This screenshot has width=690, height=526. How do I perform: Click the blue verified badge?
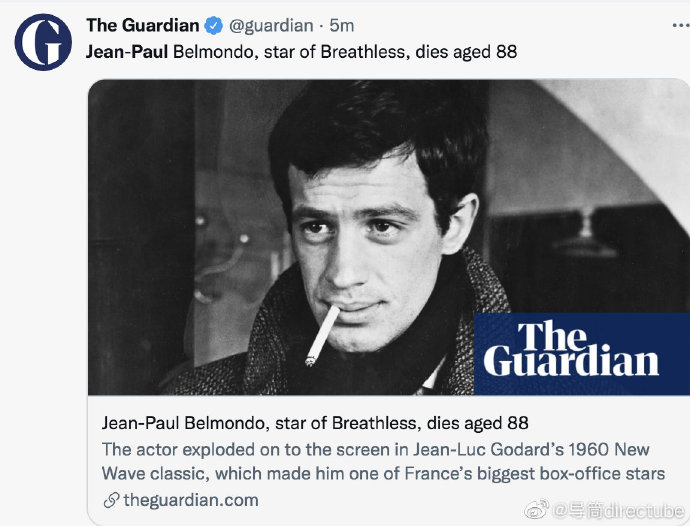(214, 26)
